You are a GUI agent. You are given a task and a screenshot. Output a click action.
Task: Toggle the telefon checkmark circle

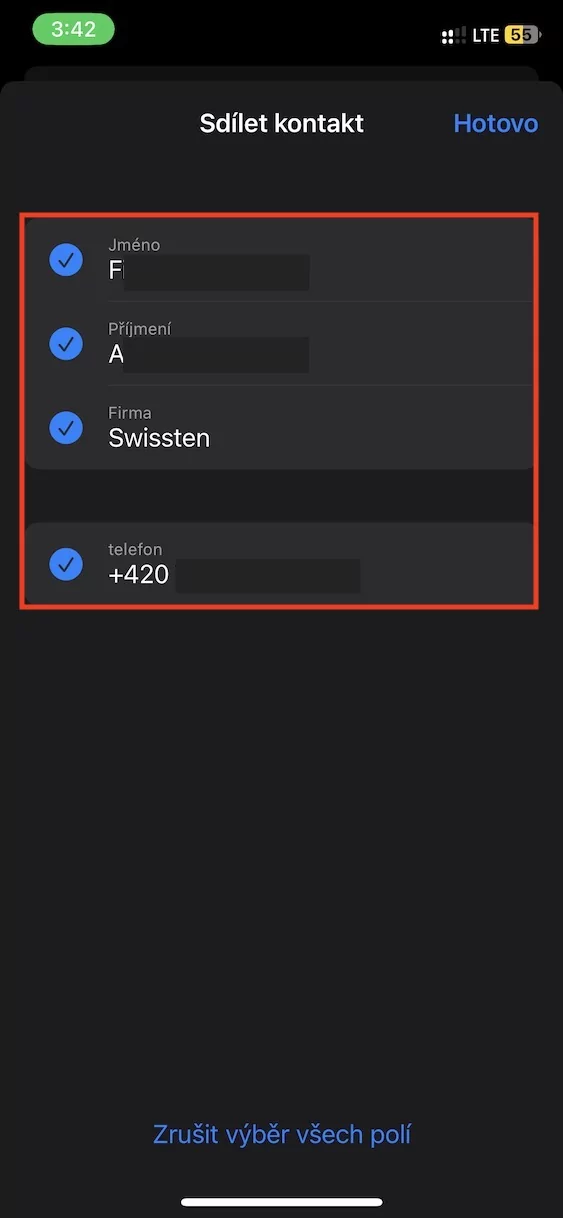click(66, 564)
